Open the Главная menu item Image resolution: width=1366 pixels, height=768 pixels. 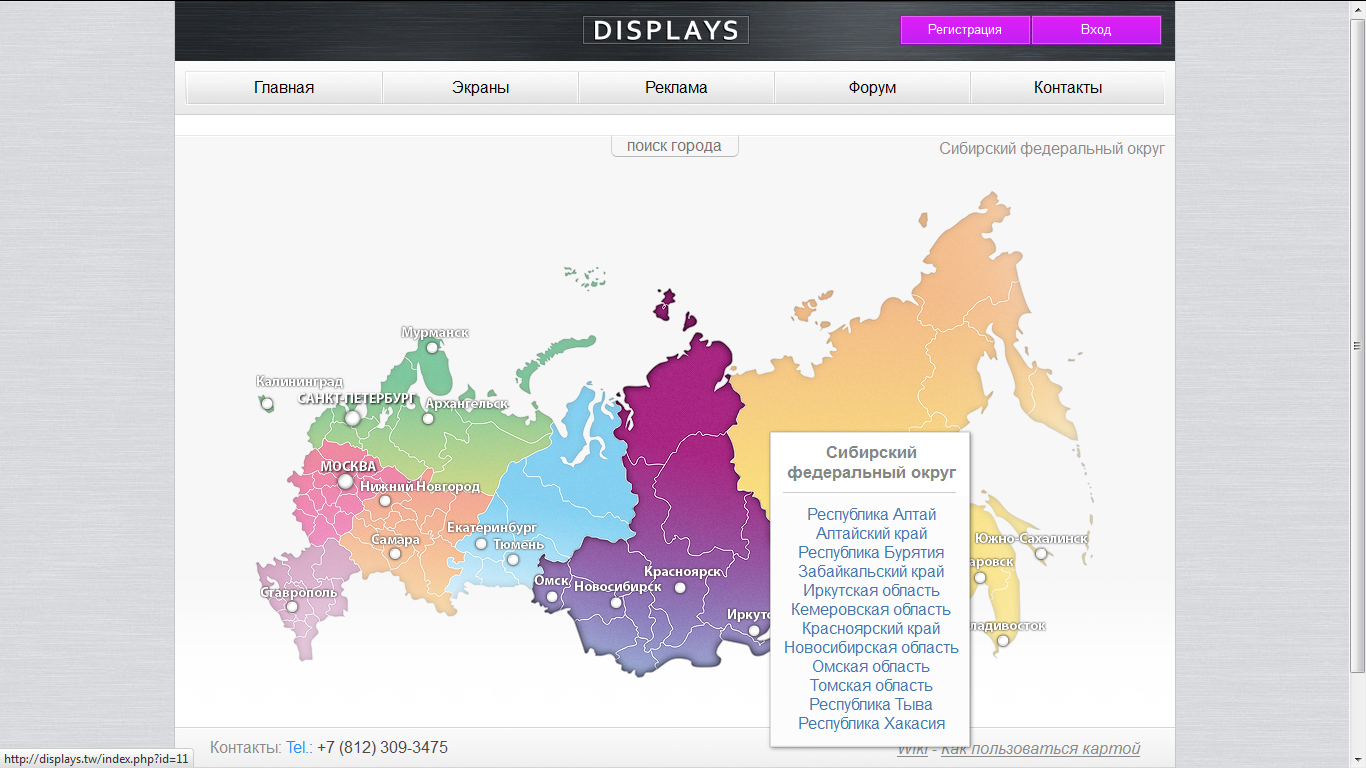(x=284, y=88)
